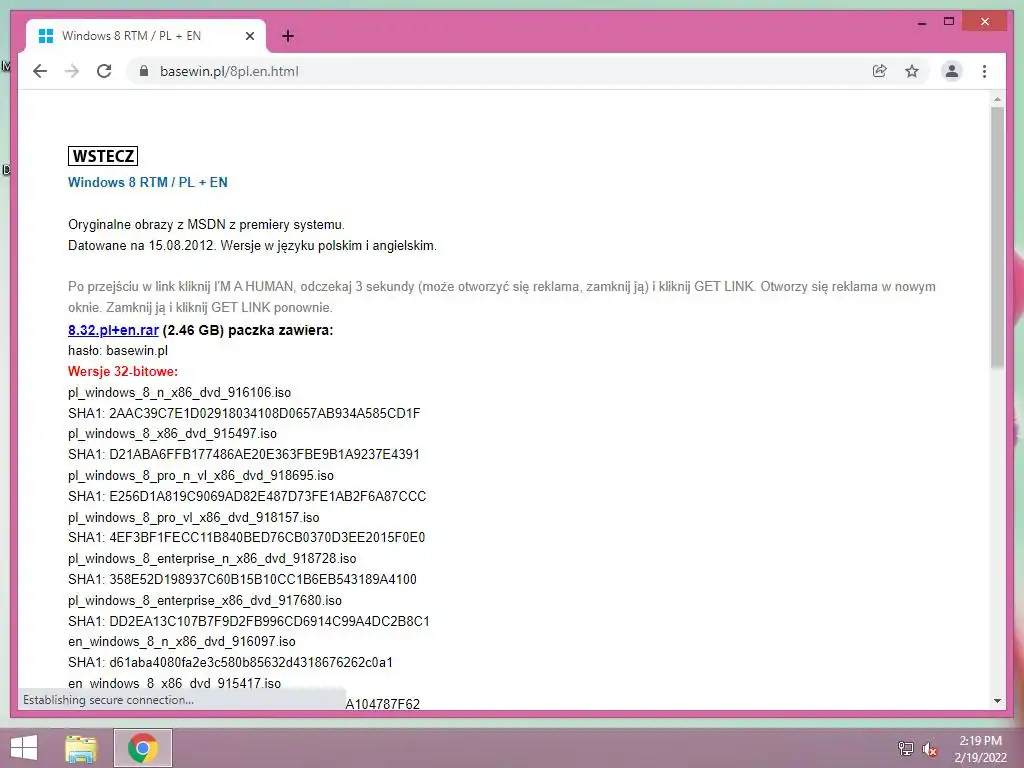Go back using browser back arrow
1024x768 pixels.
40,71
